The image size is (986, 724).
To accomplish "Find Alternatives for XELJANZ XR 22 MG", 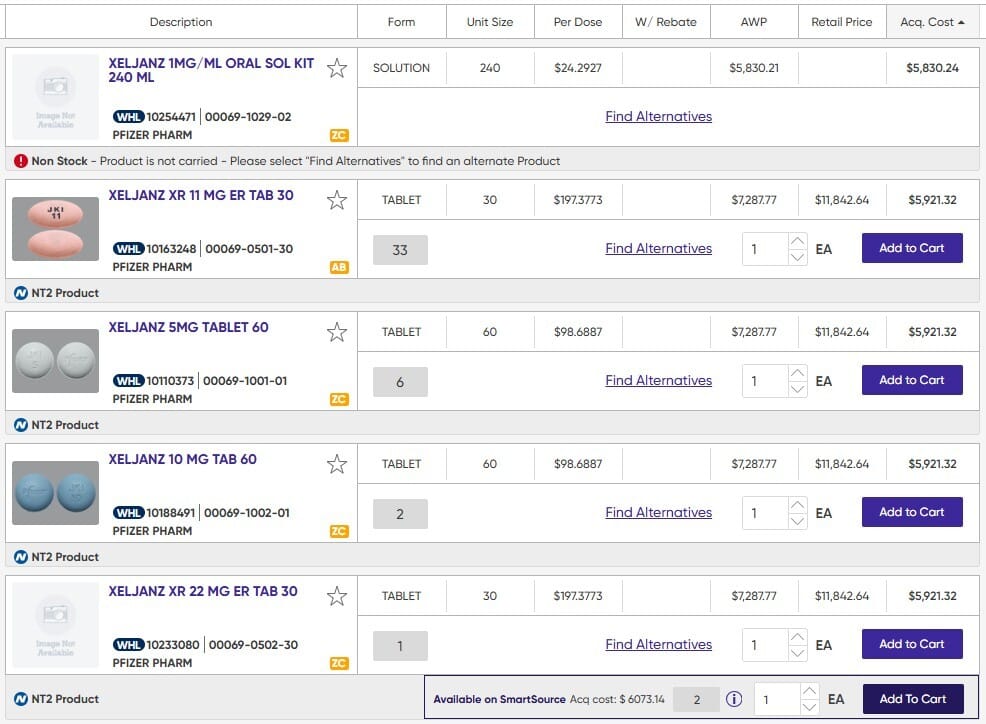I will point(658,645).
